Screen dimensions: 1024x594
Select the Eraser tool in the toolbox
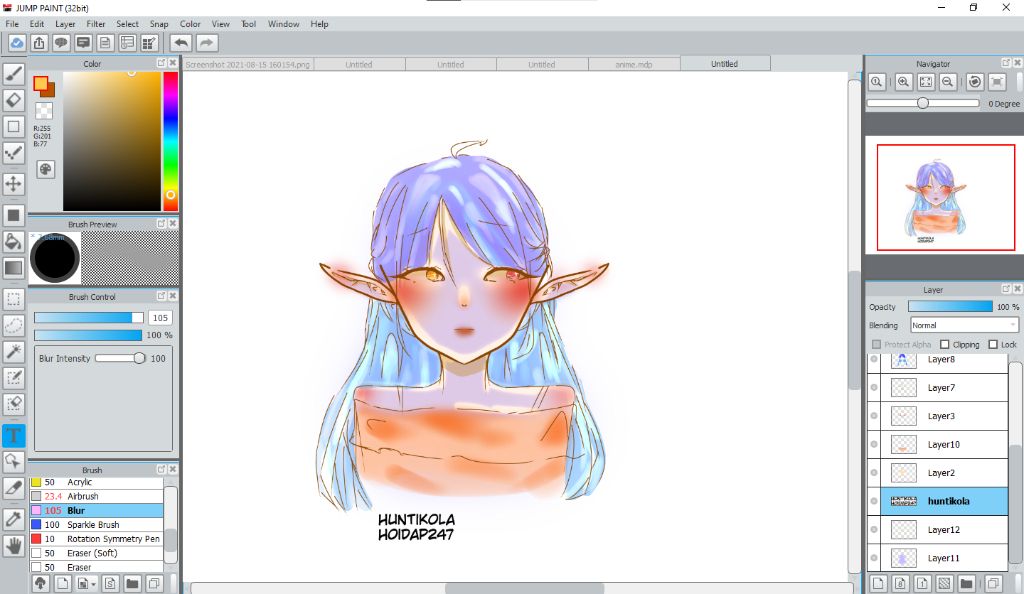tap(14, 100)
